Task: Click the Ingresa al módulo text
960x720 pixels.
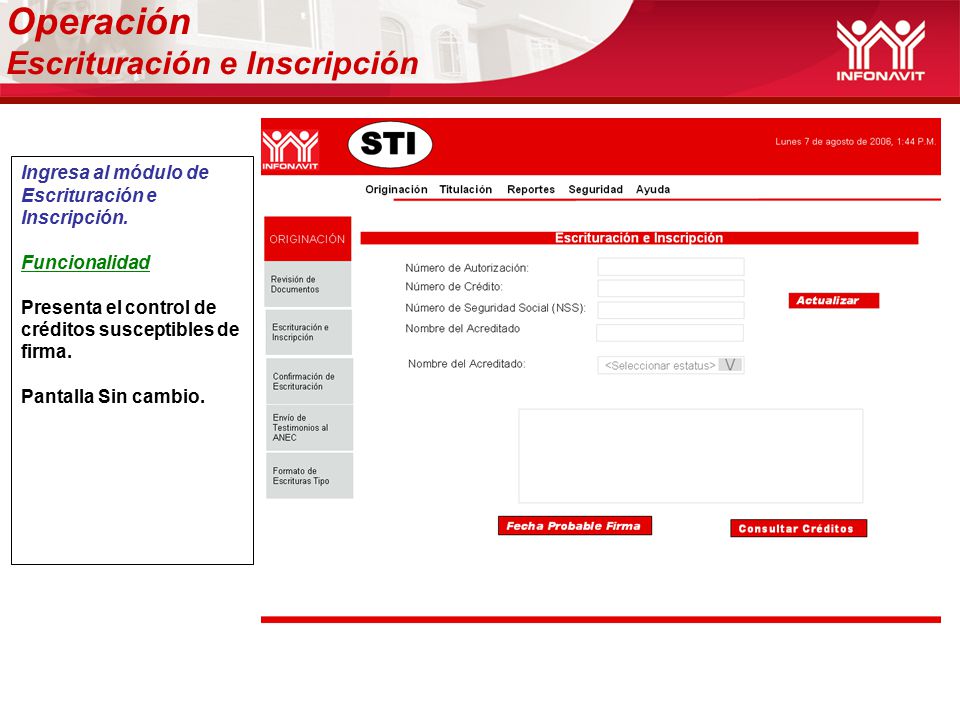Action: (115, 194)
